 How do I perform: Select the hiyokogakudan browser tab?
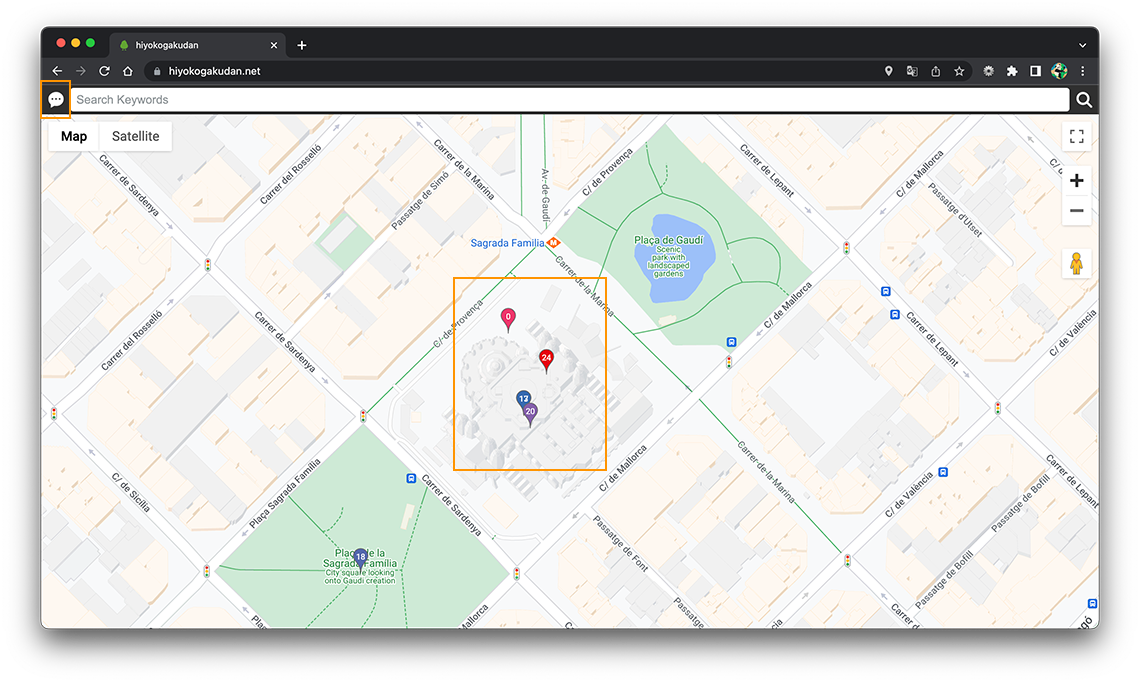click(198, 45)
